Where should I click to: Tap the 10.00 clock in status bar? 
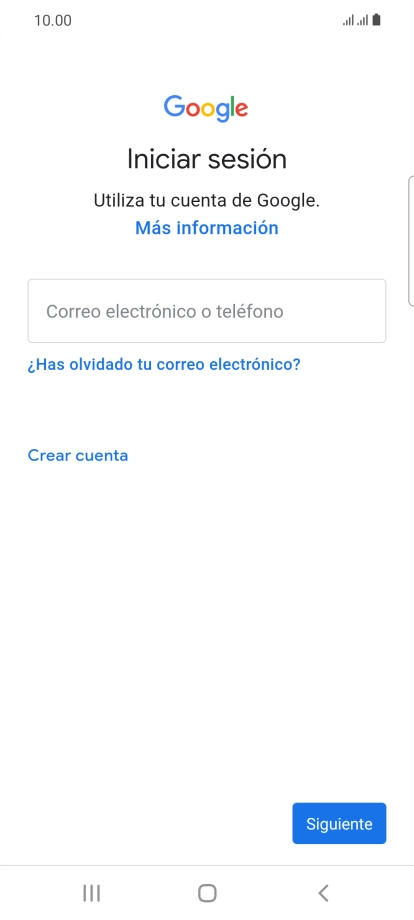(x=53, y=21)
